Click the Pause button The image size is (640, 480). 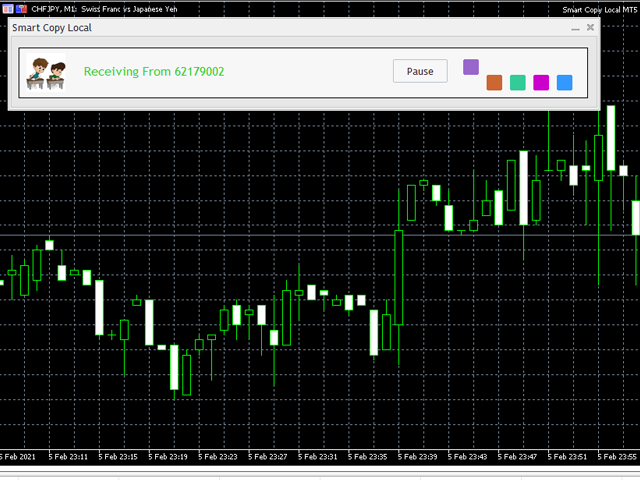click(x=420, y=71)
